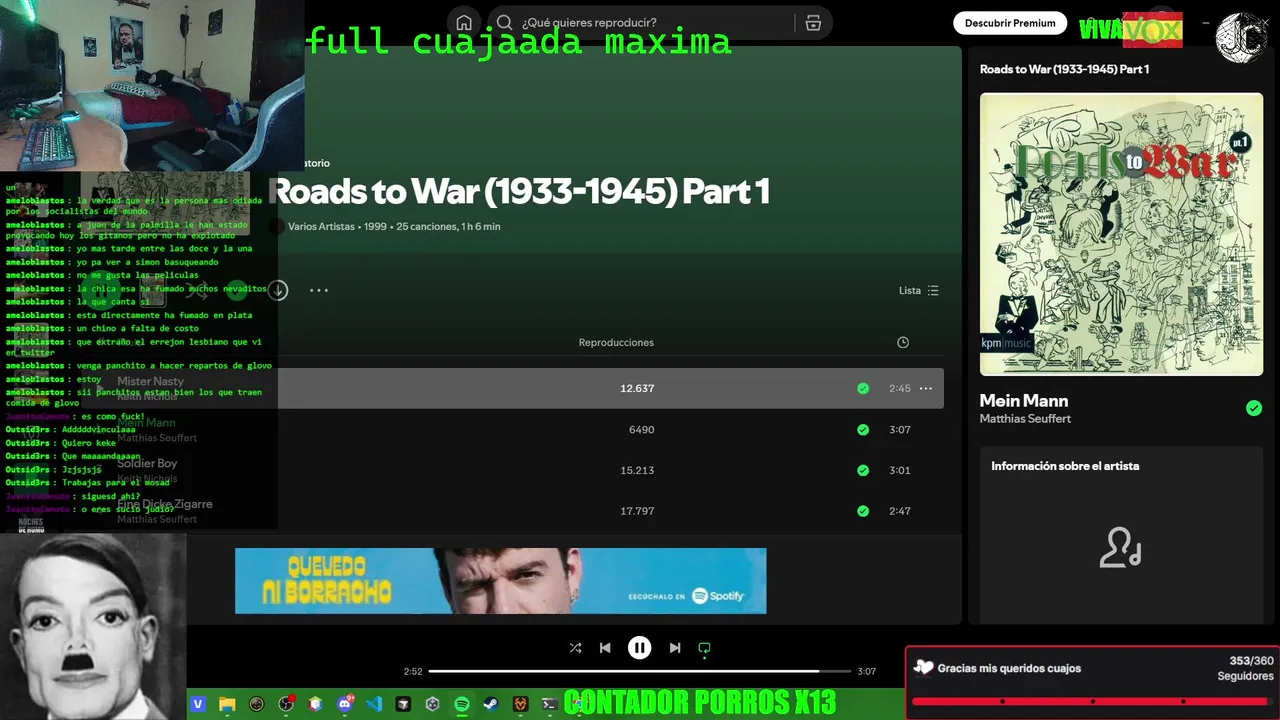The height and width of the screenshot is (720, 1280).
Task: Open the colorful hexagon app in taskbar
Action: click(x=315, y=705)
